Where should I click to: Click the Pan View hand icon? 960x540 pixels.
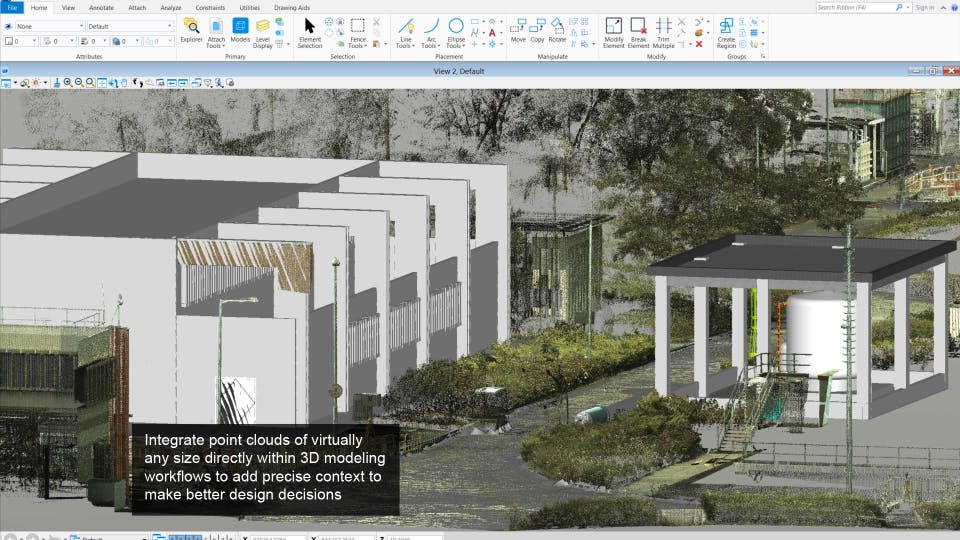(124, 83)
